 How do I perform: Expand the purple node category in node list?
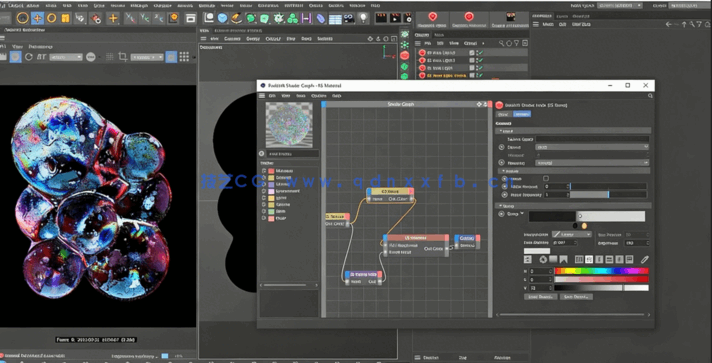coord(264,184)
